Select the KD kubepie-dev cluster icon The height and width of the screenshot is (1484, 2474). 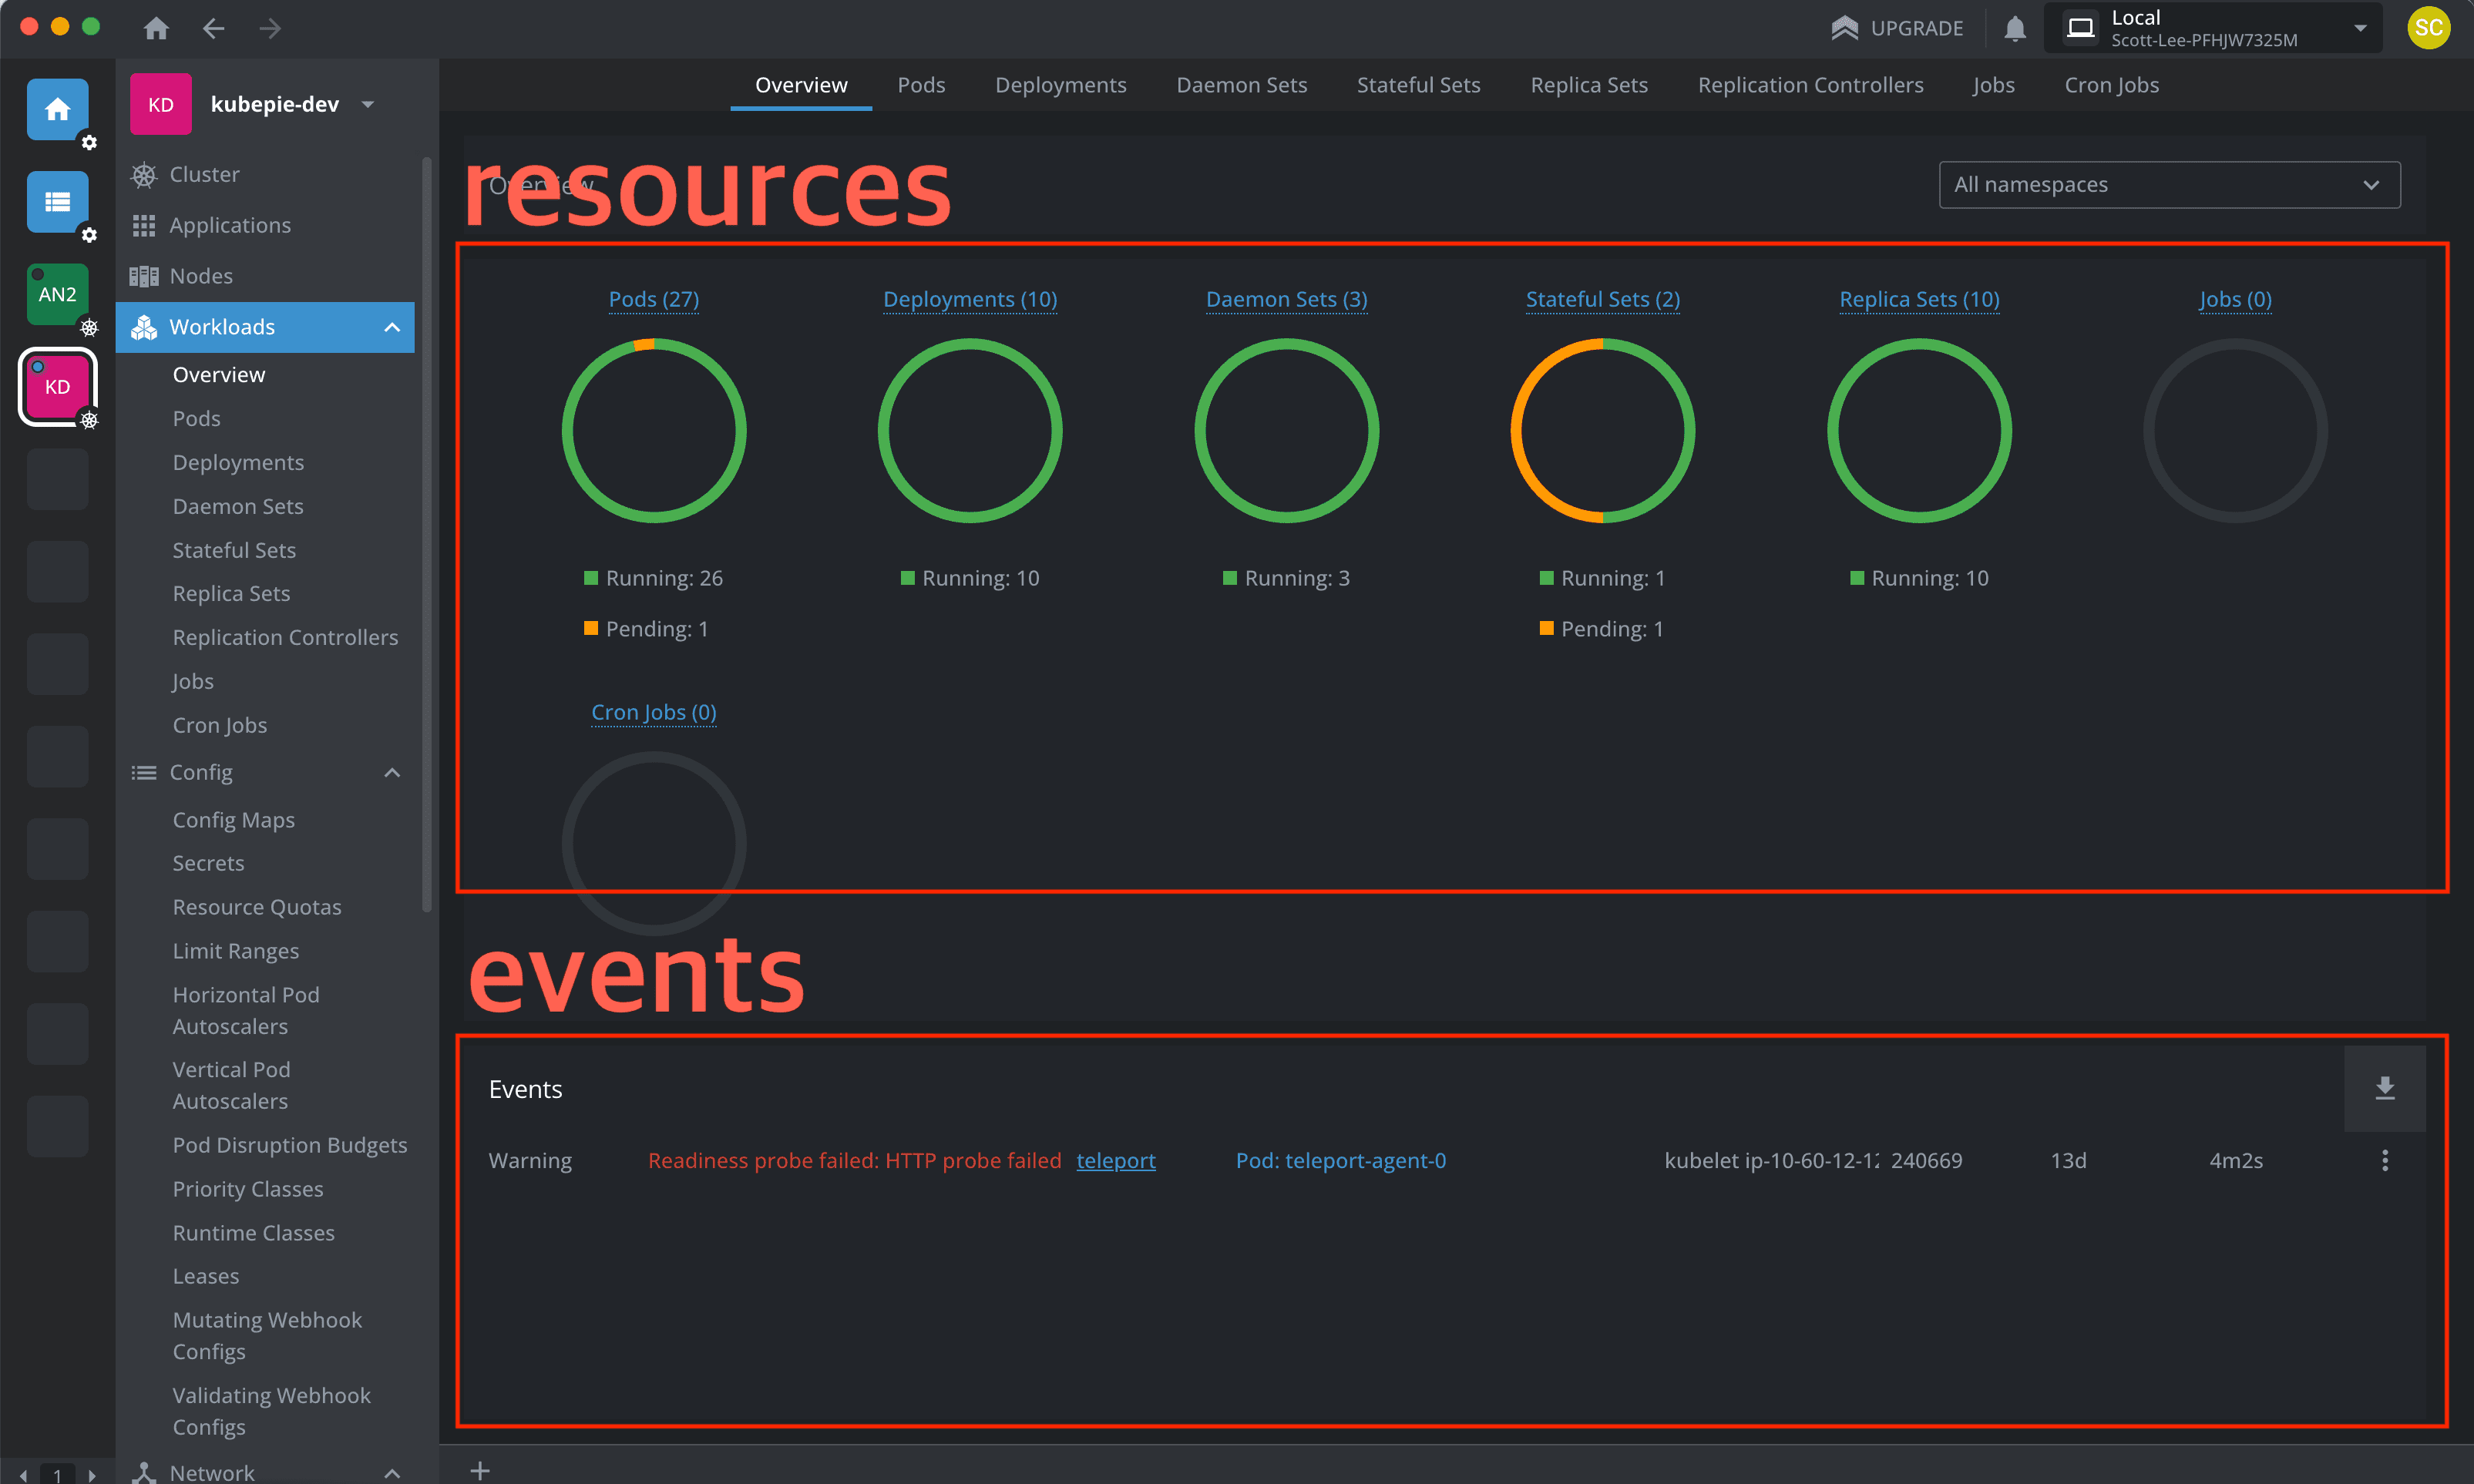click(57, 386)
